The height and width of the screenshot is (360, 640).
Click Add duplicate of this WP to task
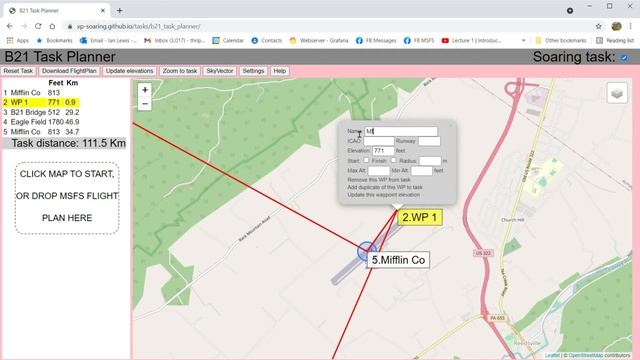tap(385, 187)
